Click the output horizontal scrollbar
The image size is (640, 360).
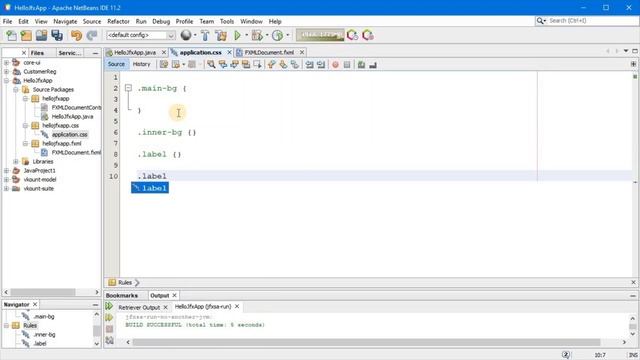[366, 342]
